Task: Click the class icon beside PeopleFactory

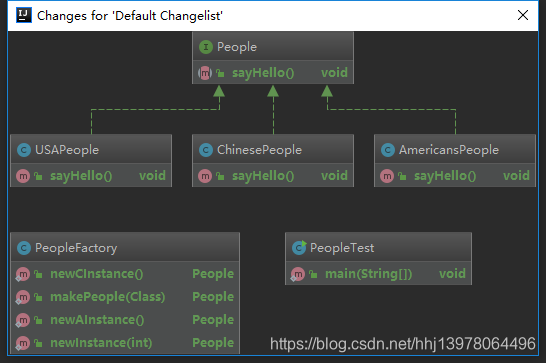Action: point(24,248)
